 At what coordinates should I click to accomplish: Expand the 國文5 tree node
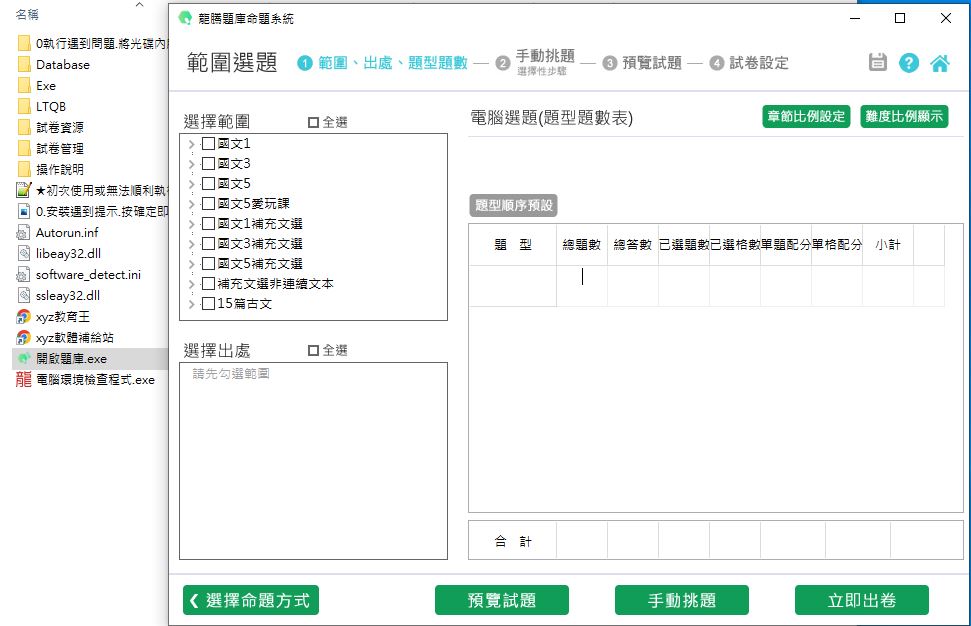point(191,184)
